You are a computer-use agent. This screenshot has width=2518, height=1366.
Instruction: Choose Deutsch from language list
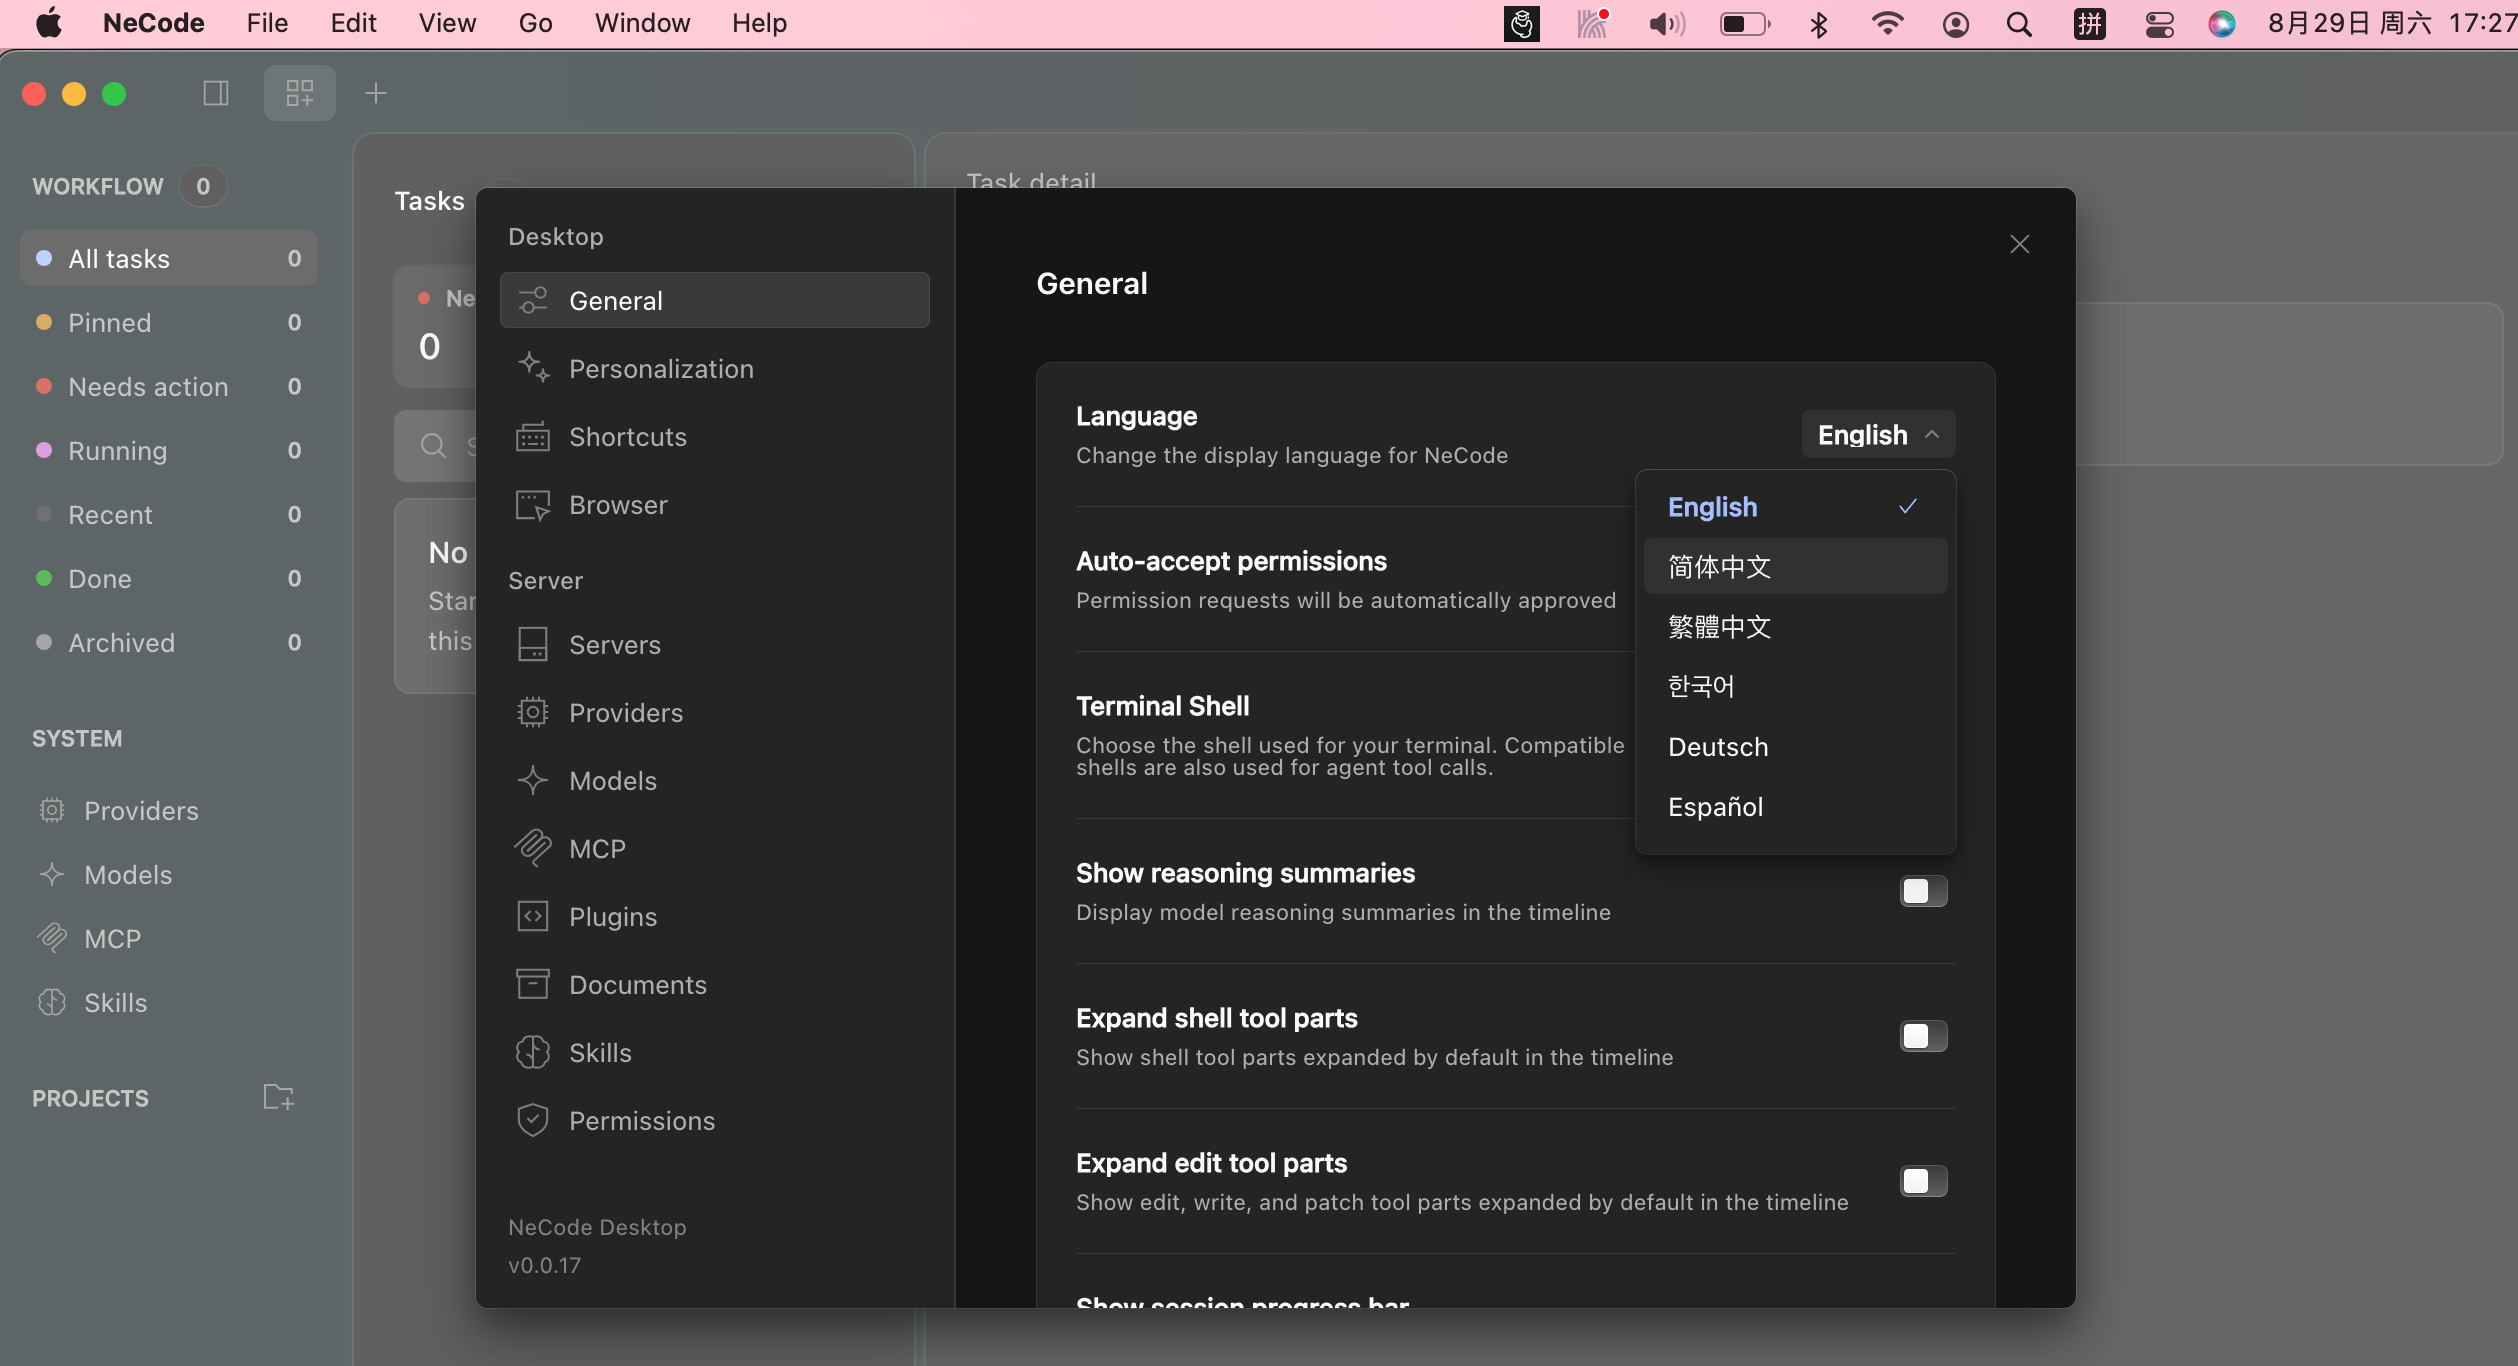coord(1795,746)
